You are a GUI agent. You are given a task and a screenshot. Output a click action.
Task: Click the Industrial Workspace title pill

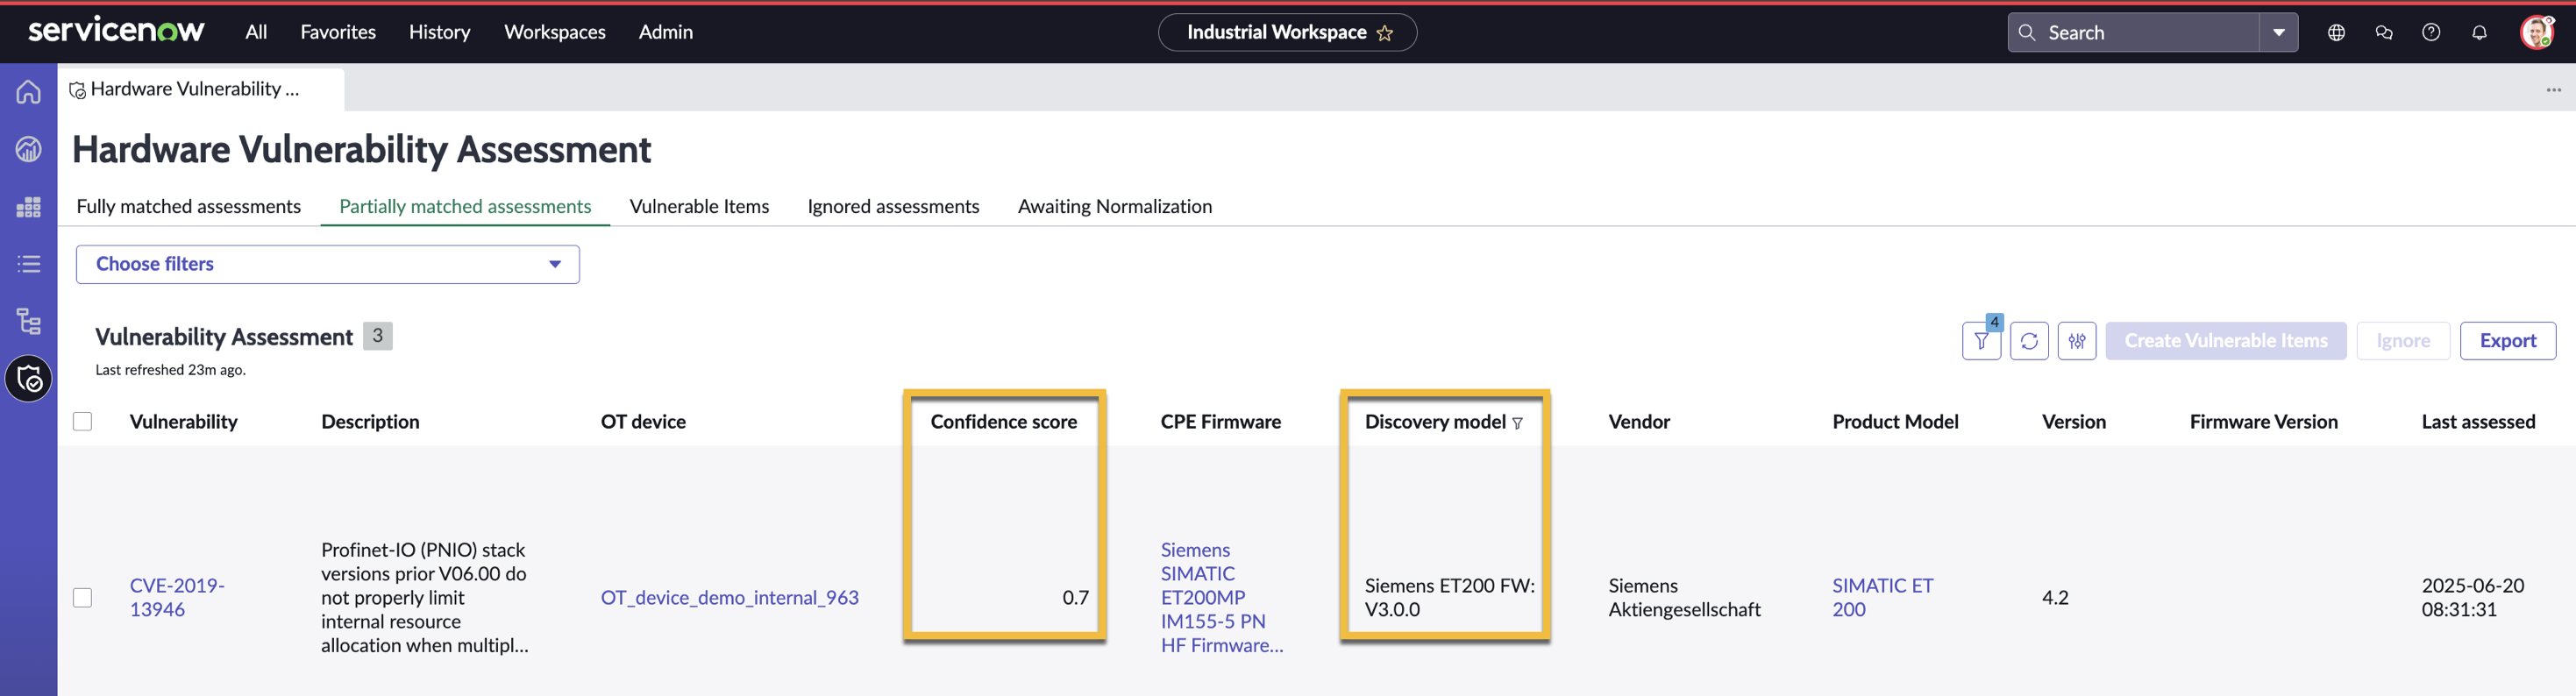(1287, 32)
